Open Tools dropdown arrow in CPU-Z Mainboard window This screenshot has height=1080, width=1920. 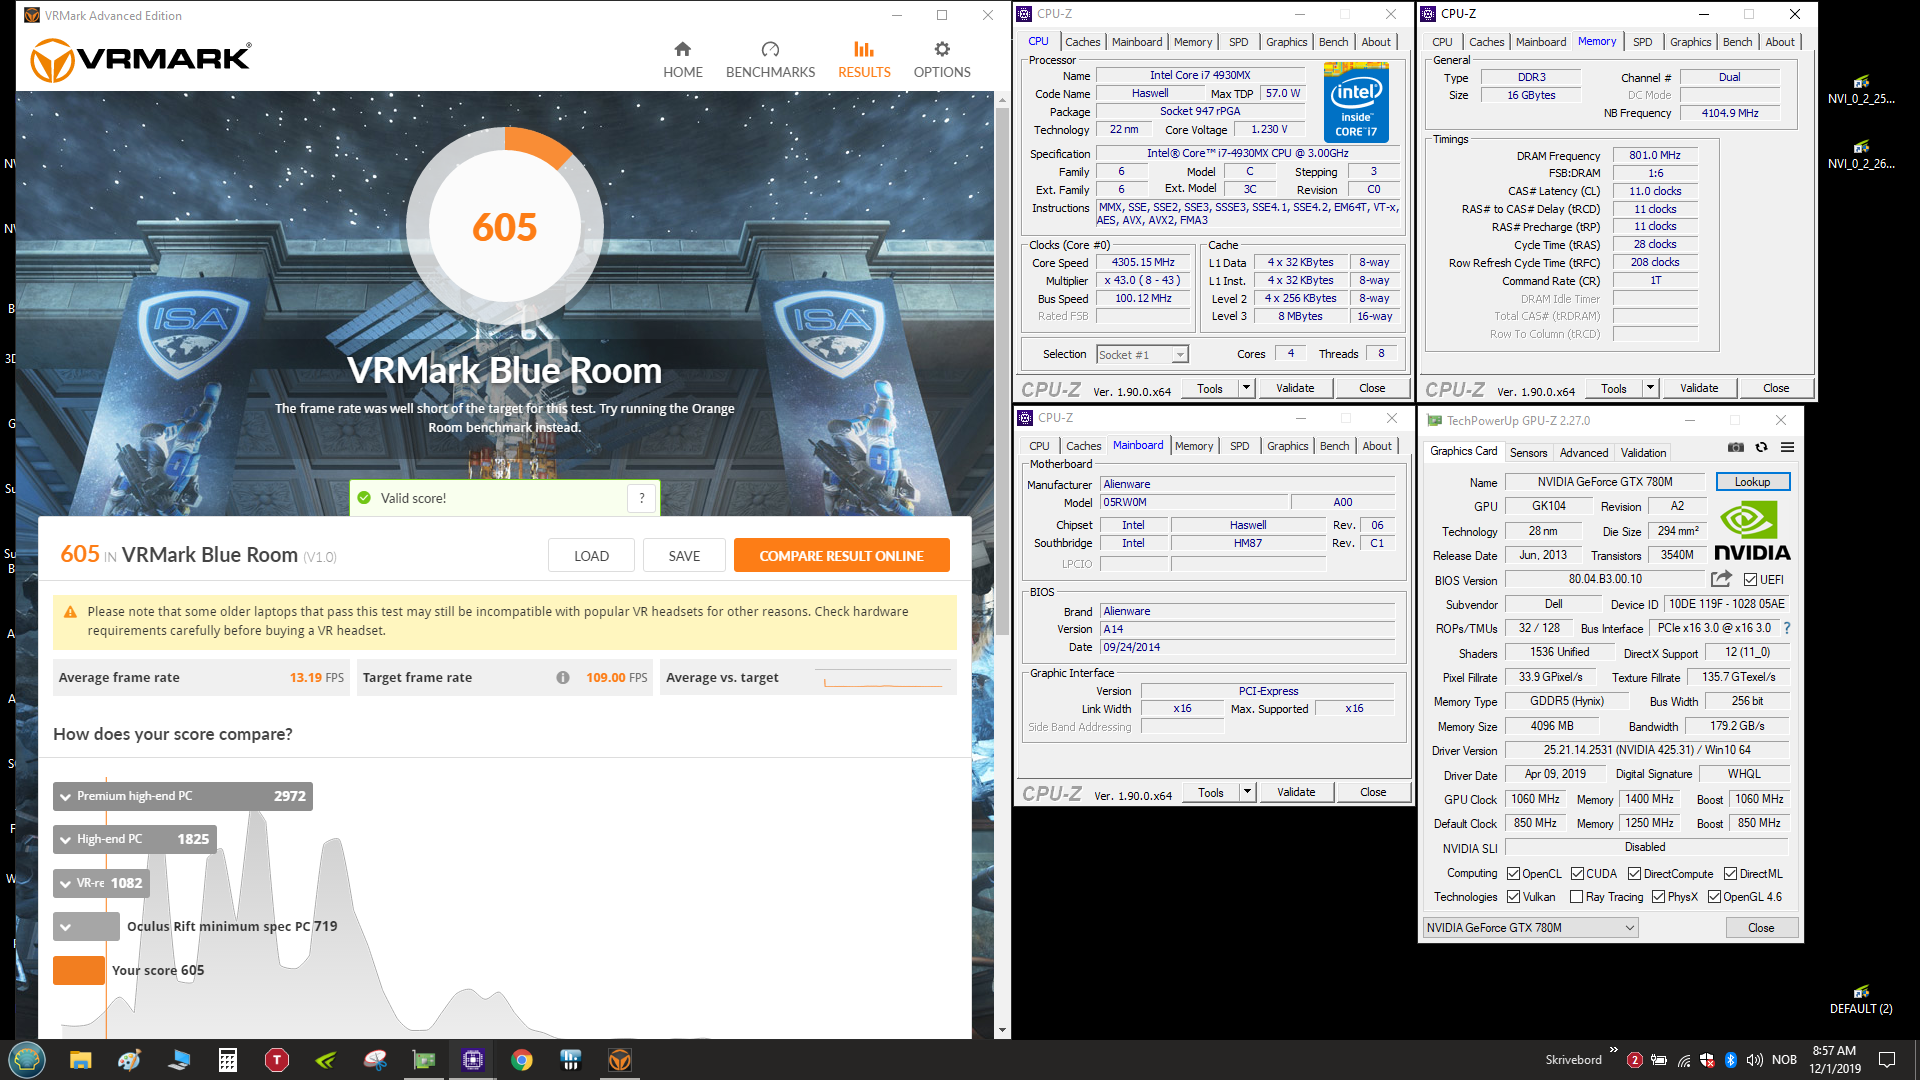tap(1247, 792)
